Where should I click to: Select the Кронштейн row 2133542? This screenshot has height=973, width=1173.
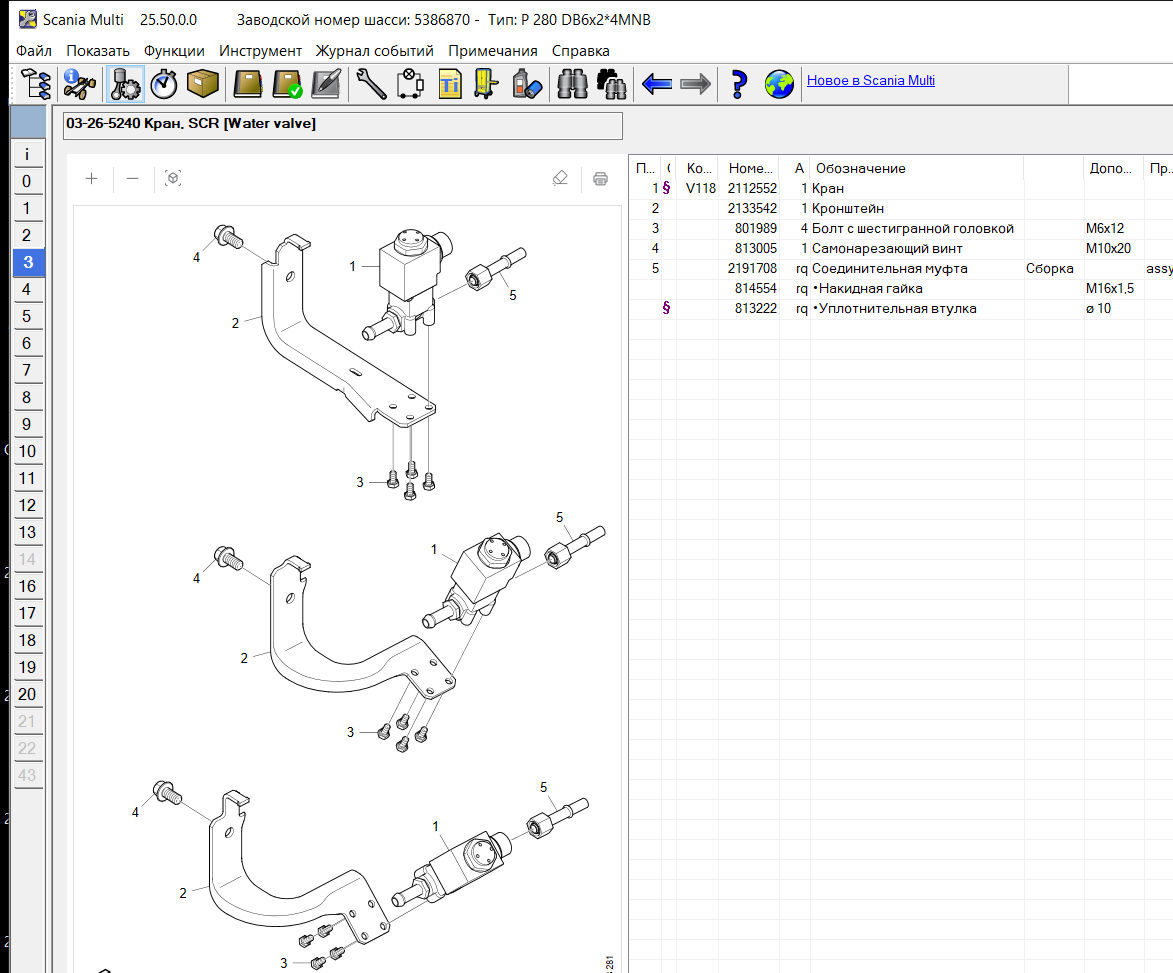click(x=901, y=209)
